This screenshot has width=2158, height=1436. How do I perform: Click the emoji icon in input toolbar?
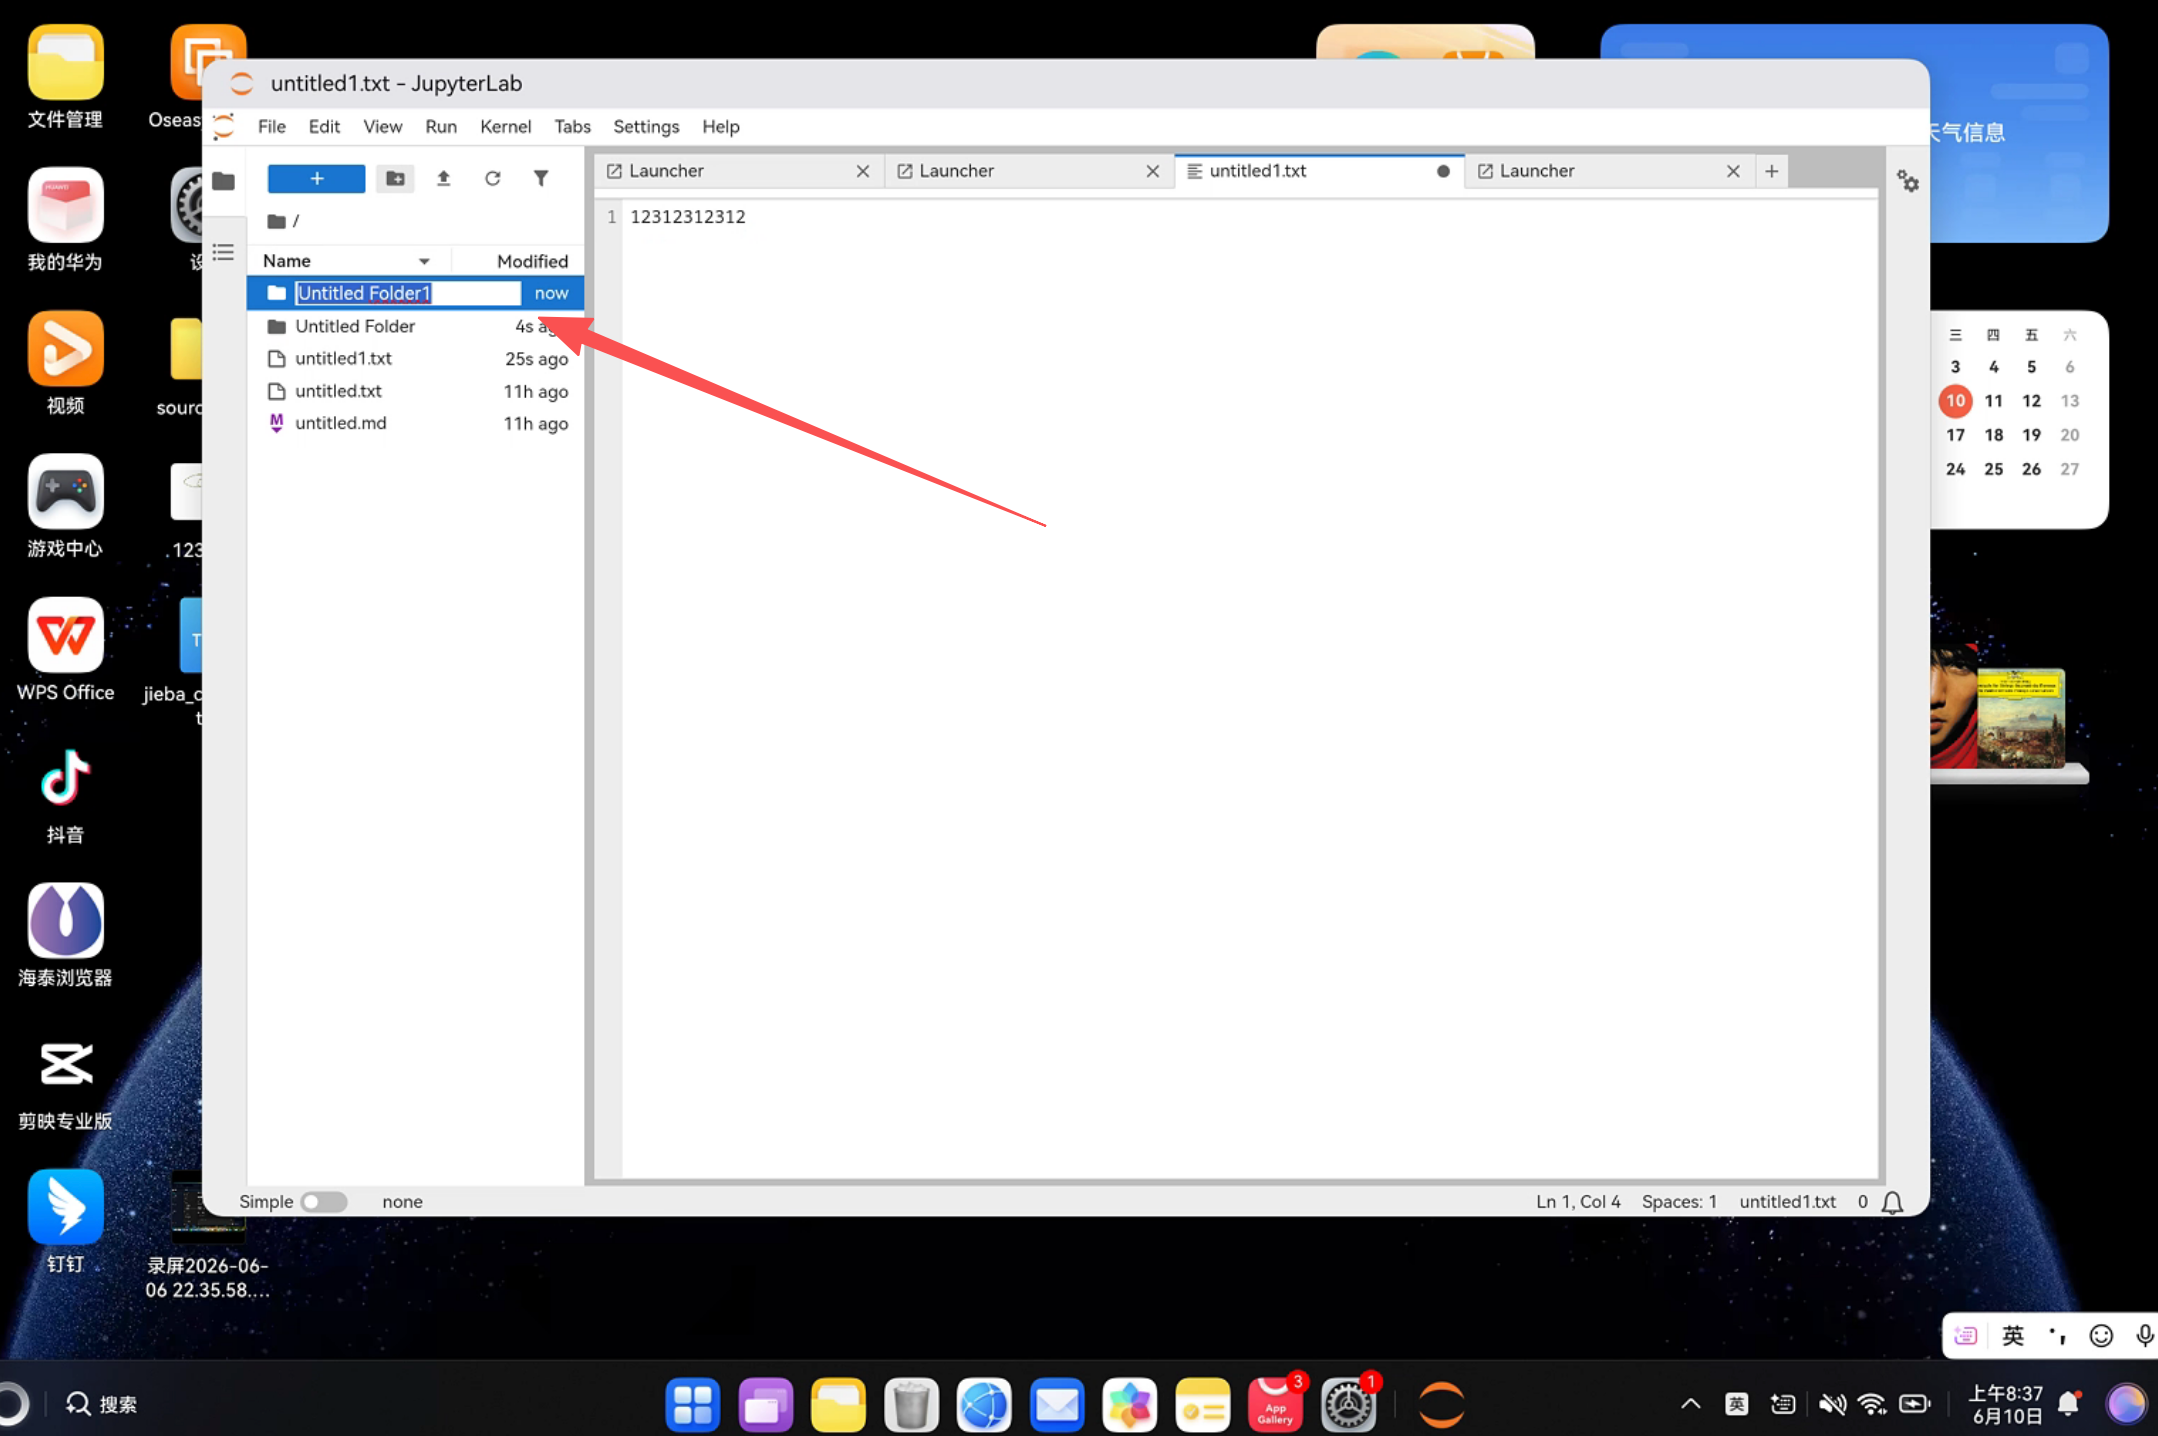2101,1336
